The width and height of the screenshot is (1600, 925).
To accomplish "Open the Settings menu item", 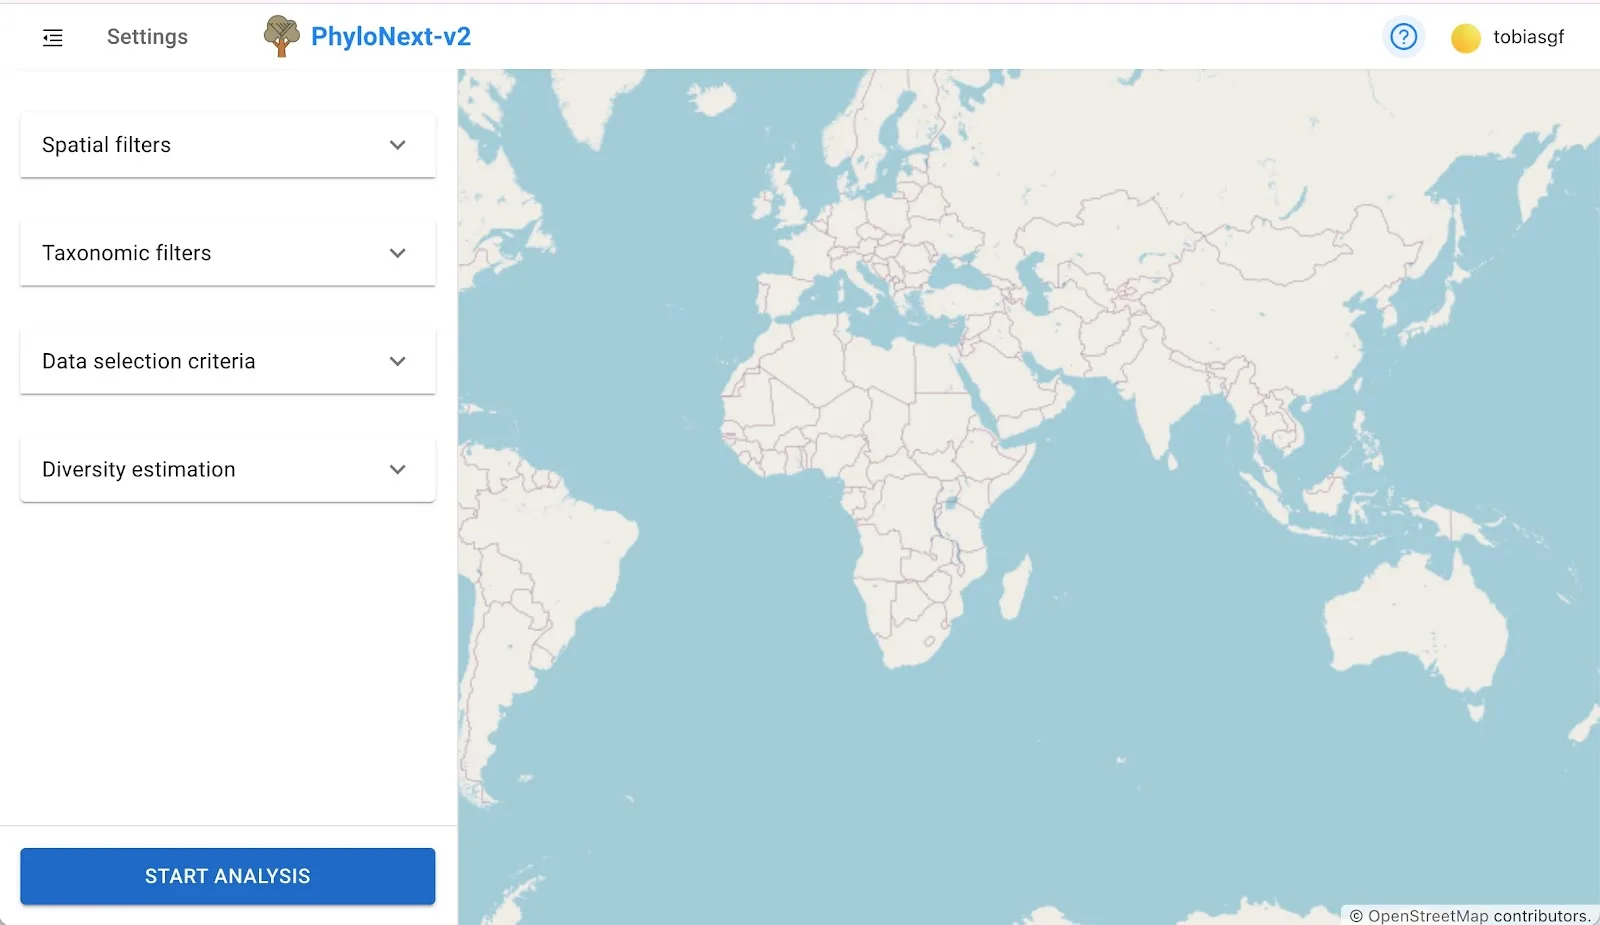I will tap(146, 37).
